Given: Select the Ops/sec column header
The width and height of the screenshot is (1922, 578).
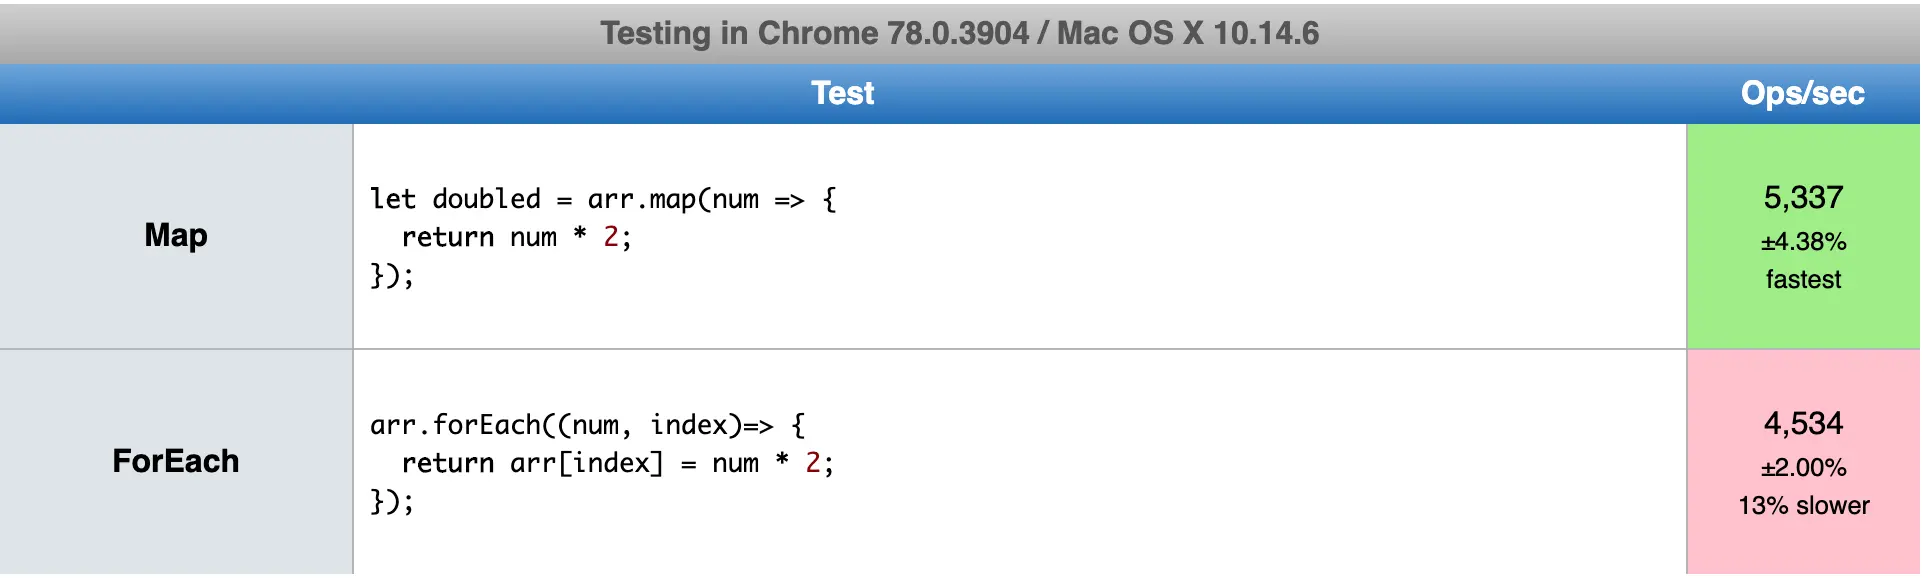Looking at the screenshot, I should (1802, 93).
